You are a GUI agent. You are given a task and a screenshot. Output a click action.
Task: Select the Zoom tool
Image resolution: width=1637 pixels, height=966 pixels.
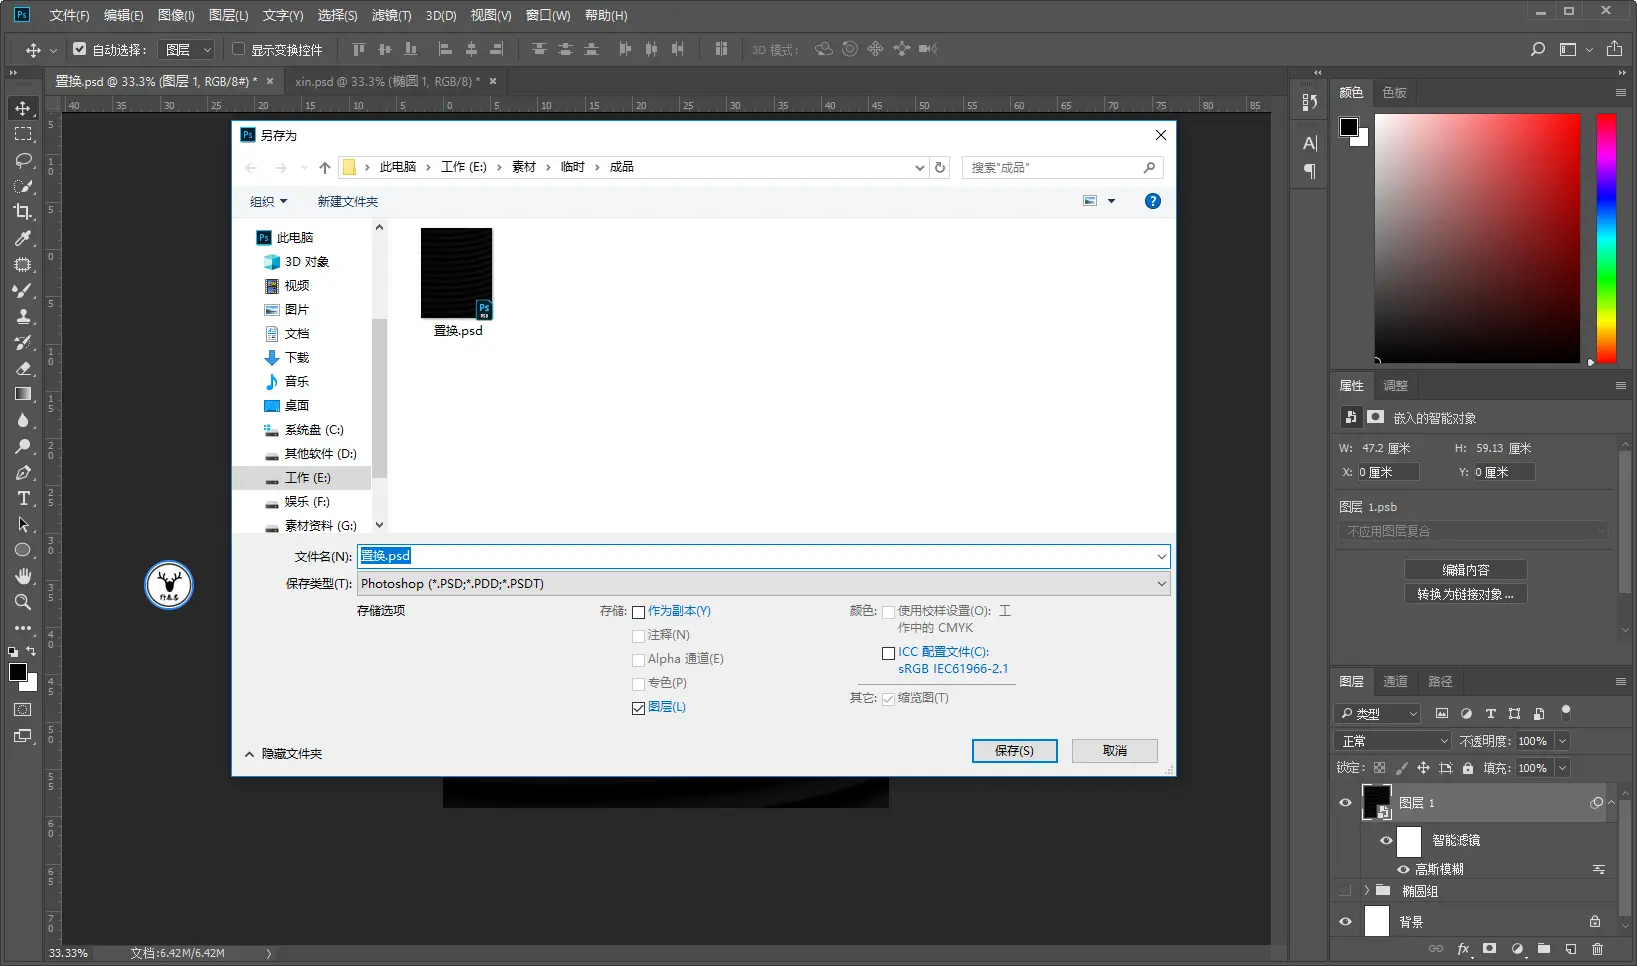[x=23, y=602]
